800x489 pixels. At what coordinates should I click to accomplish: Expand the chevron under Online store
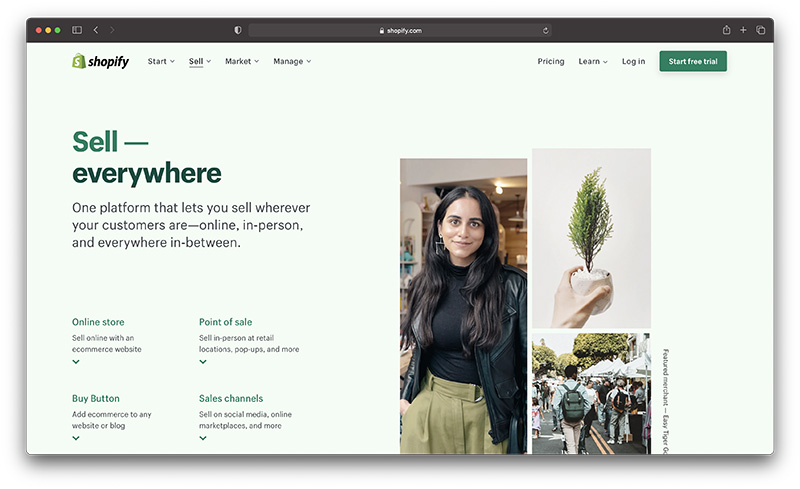point(76,362)
